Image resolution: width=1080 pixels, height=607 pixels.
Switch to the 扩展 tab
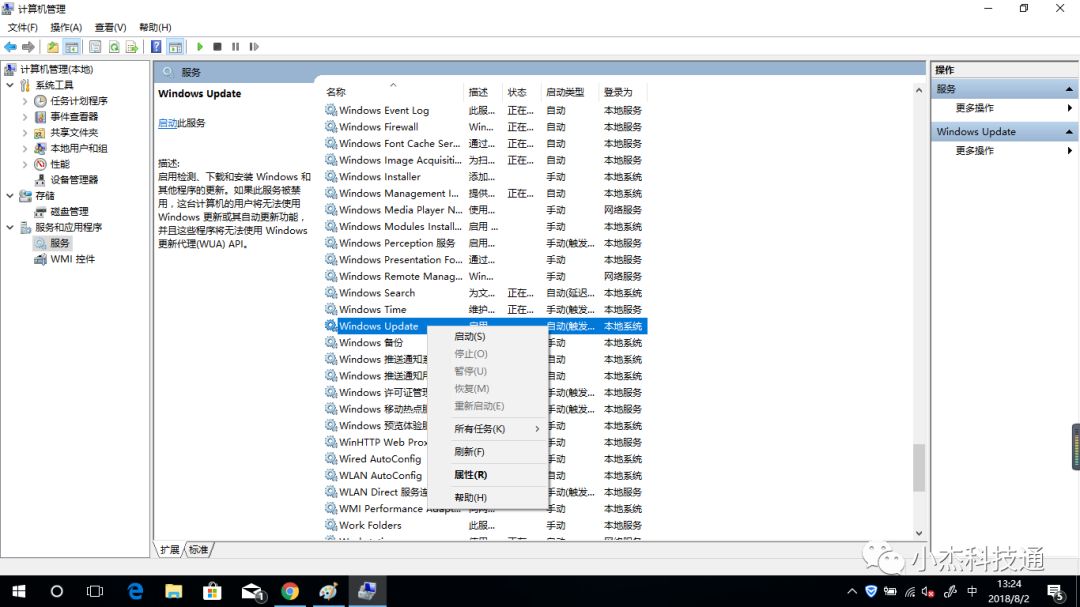(169, 549)
